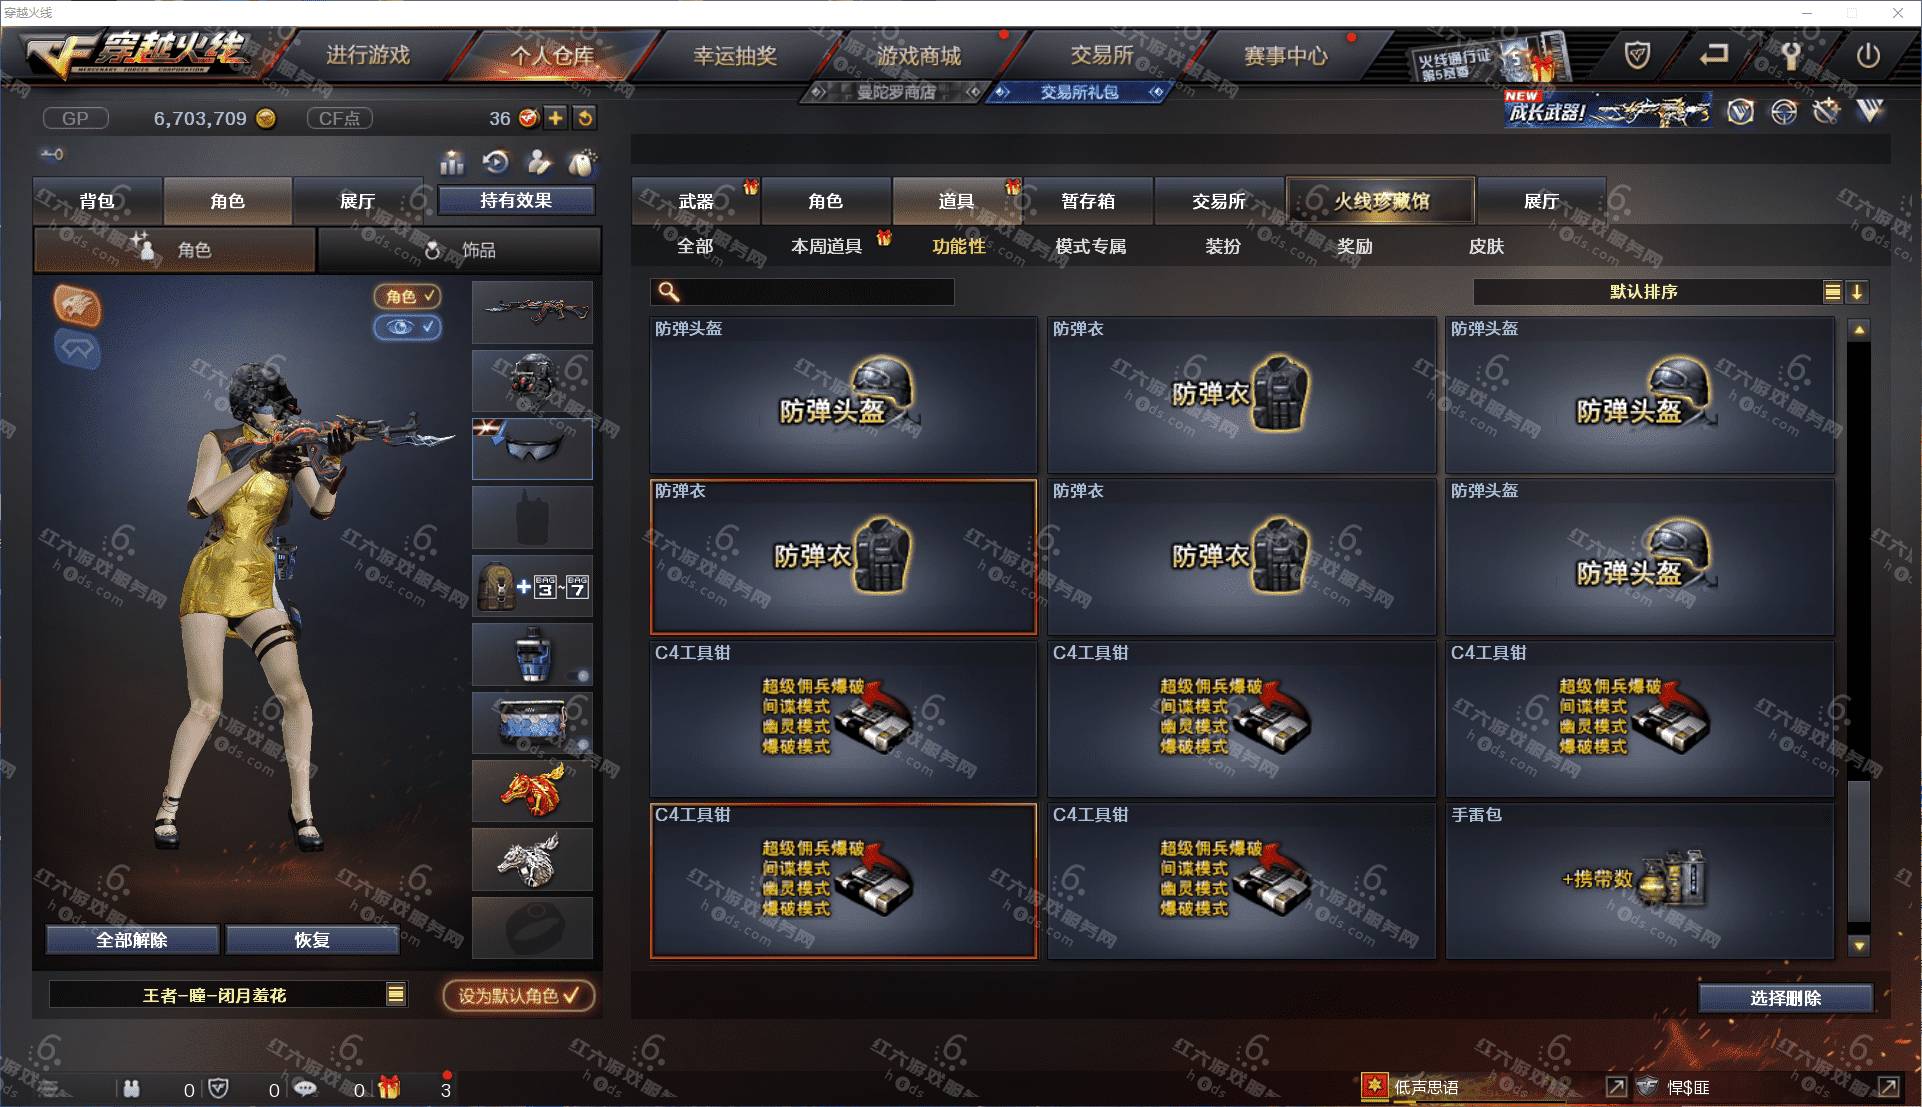Click the item search input field
The image size is (1922, 1107).
coord(802,292)
